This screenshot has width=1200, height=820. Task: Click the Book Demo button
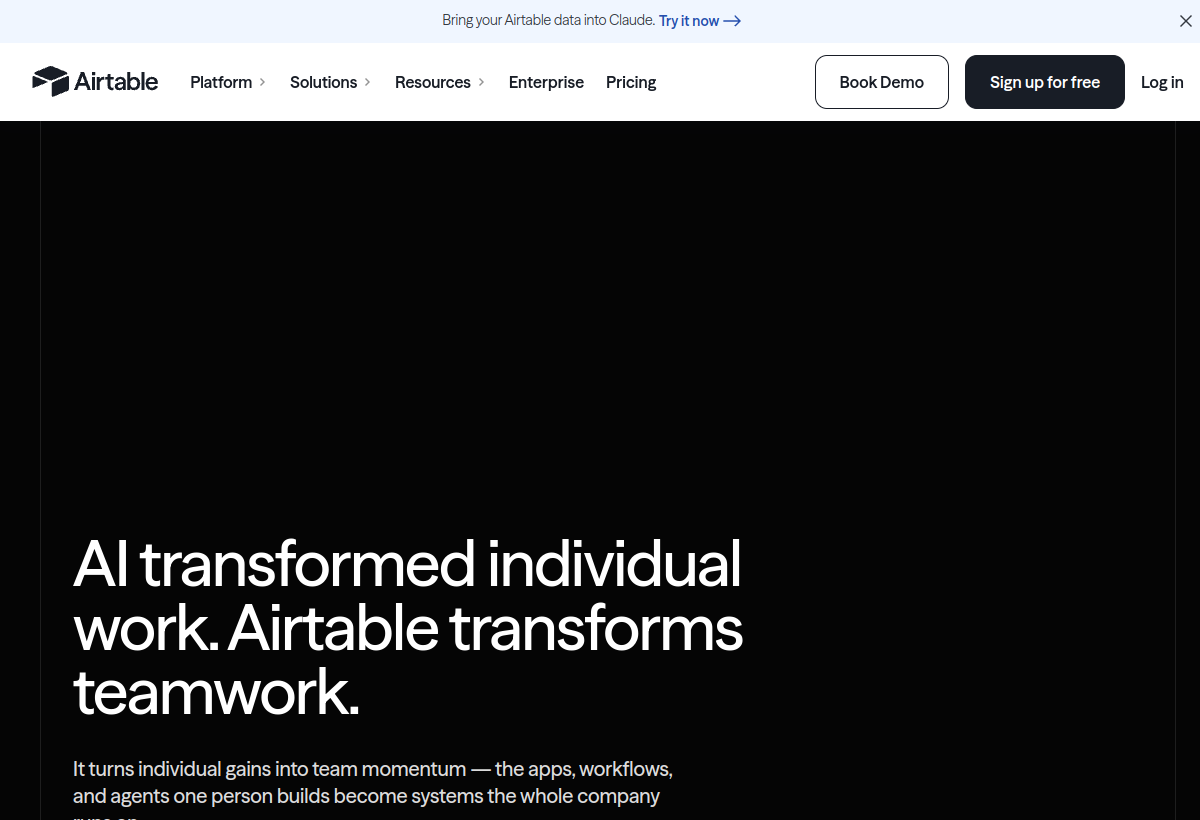click(882, 82)
